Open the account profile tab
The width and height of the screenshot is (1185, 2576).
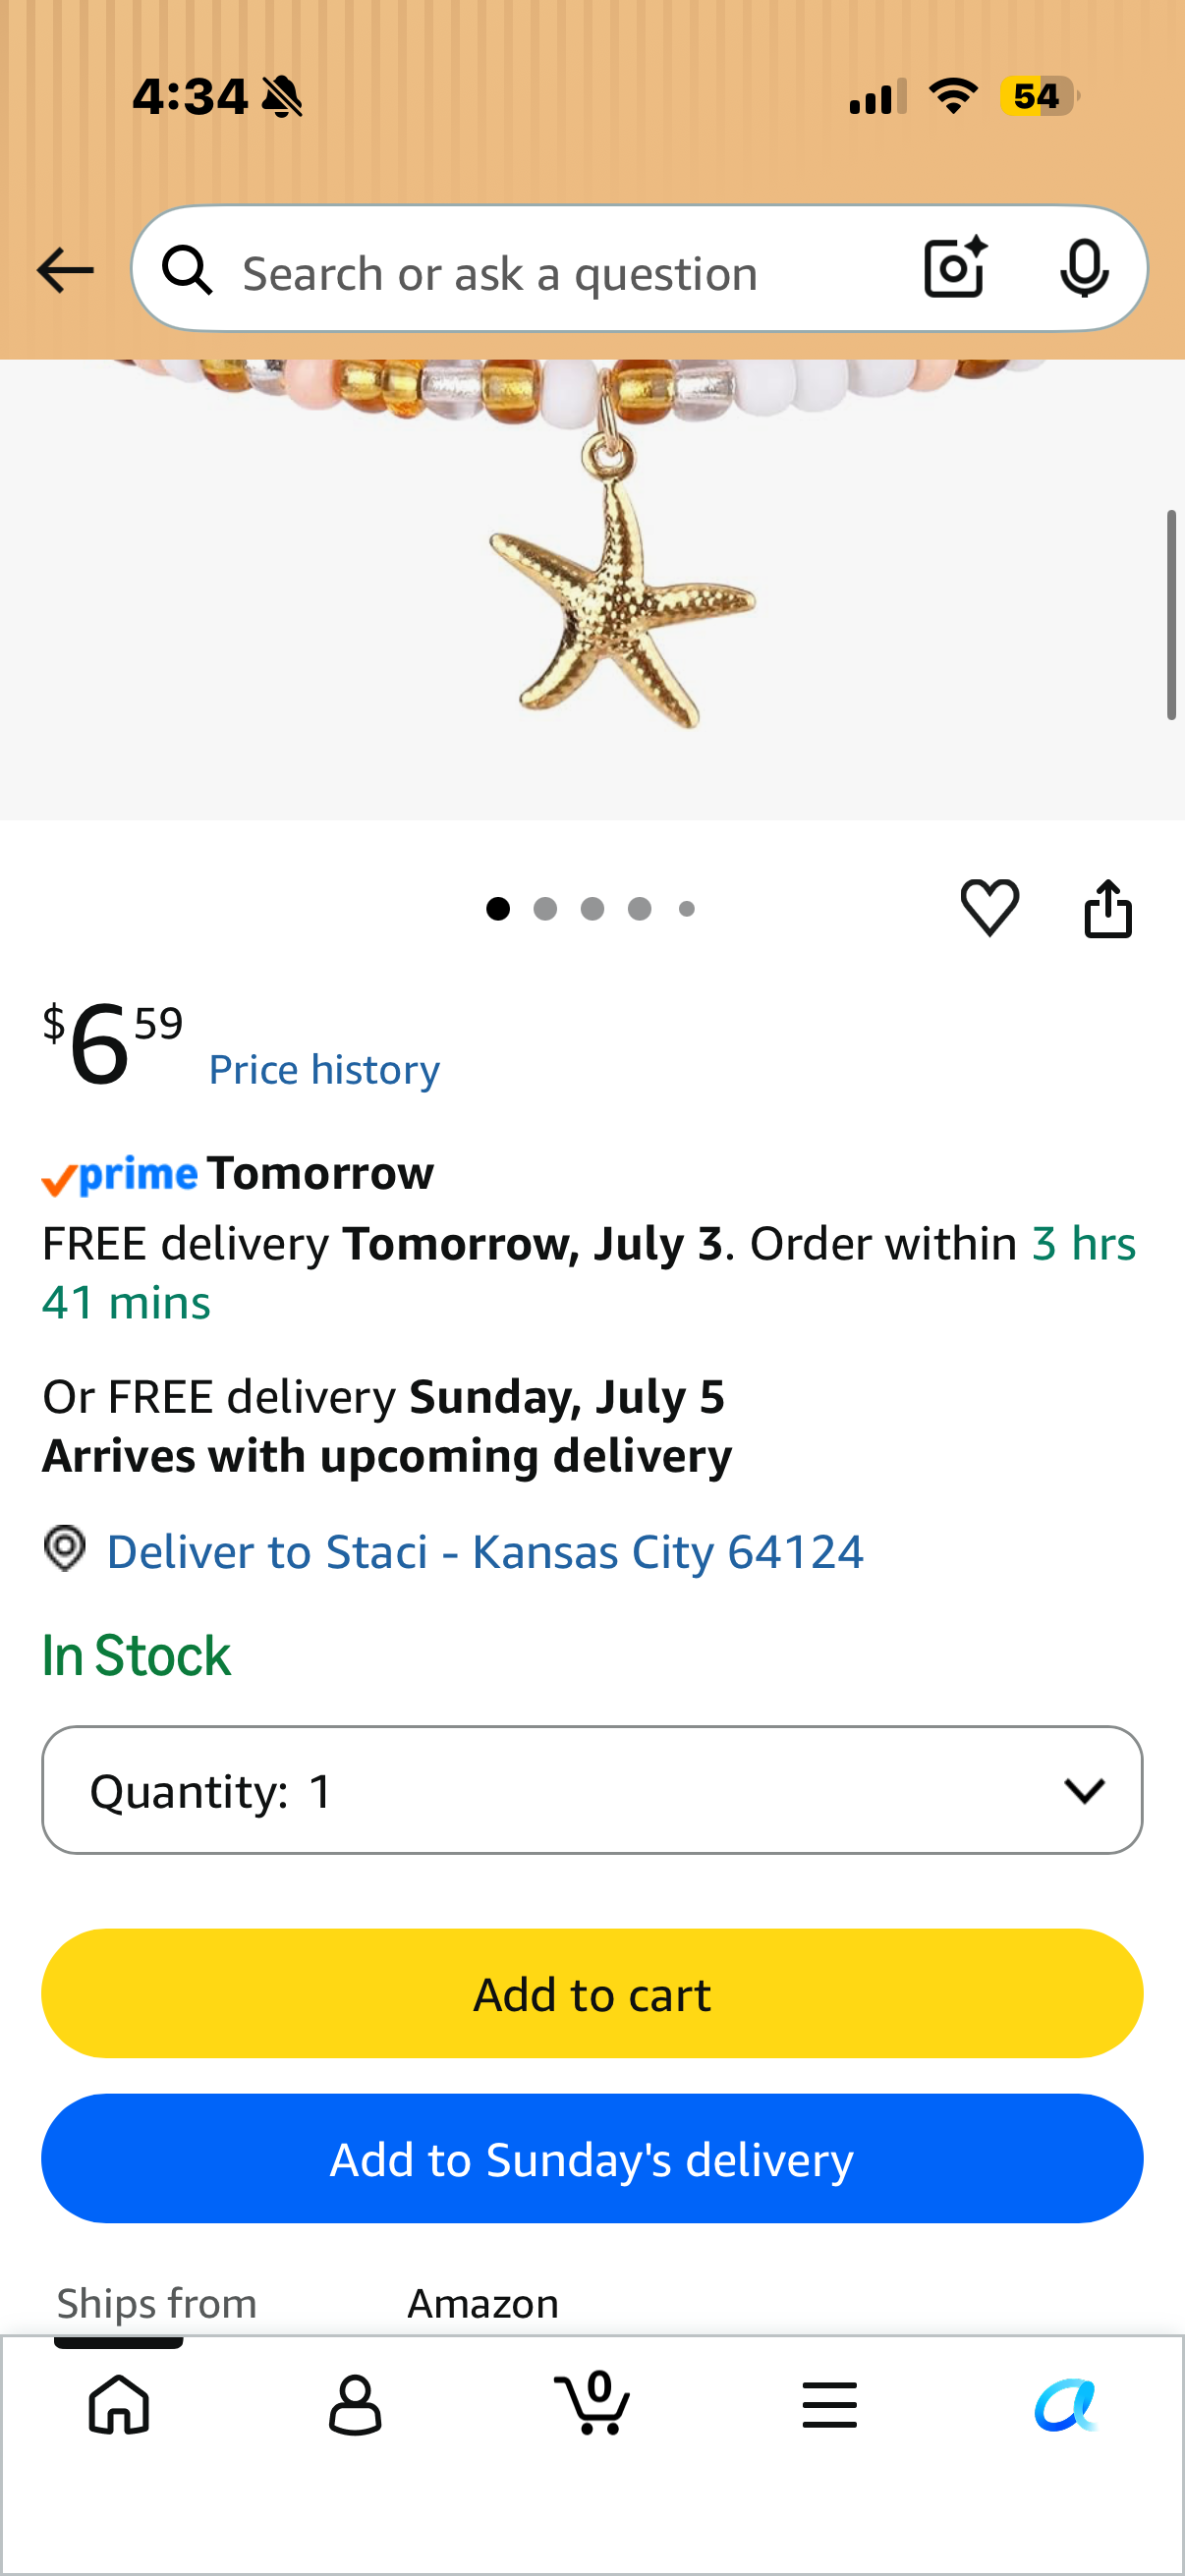[x=355, y=2404]
